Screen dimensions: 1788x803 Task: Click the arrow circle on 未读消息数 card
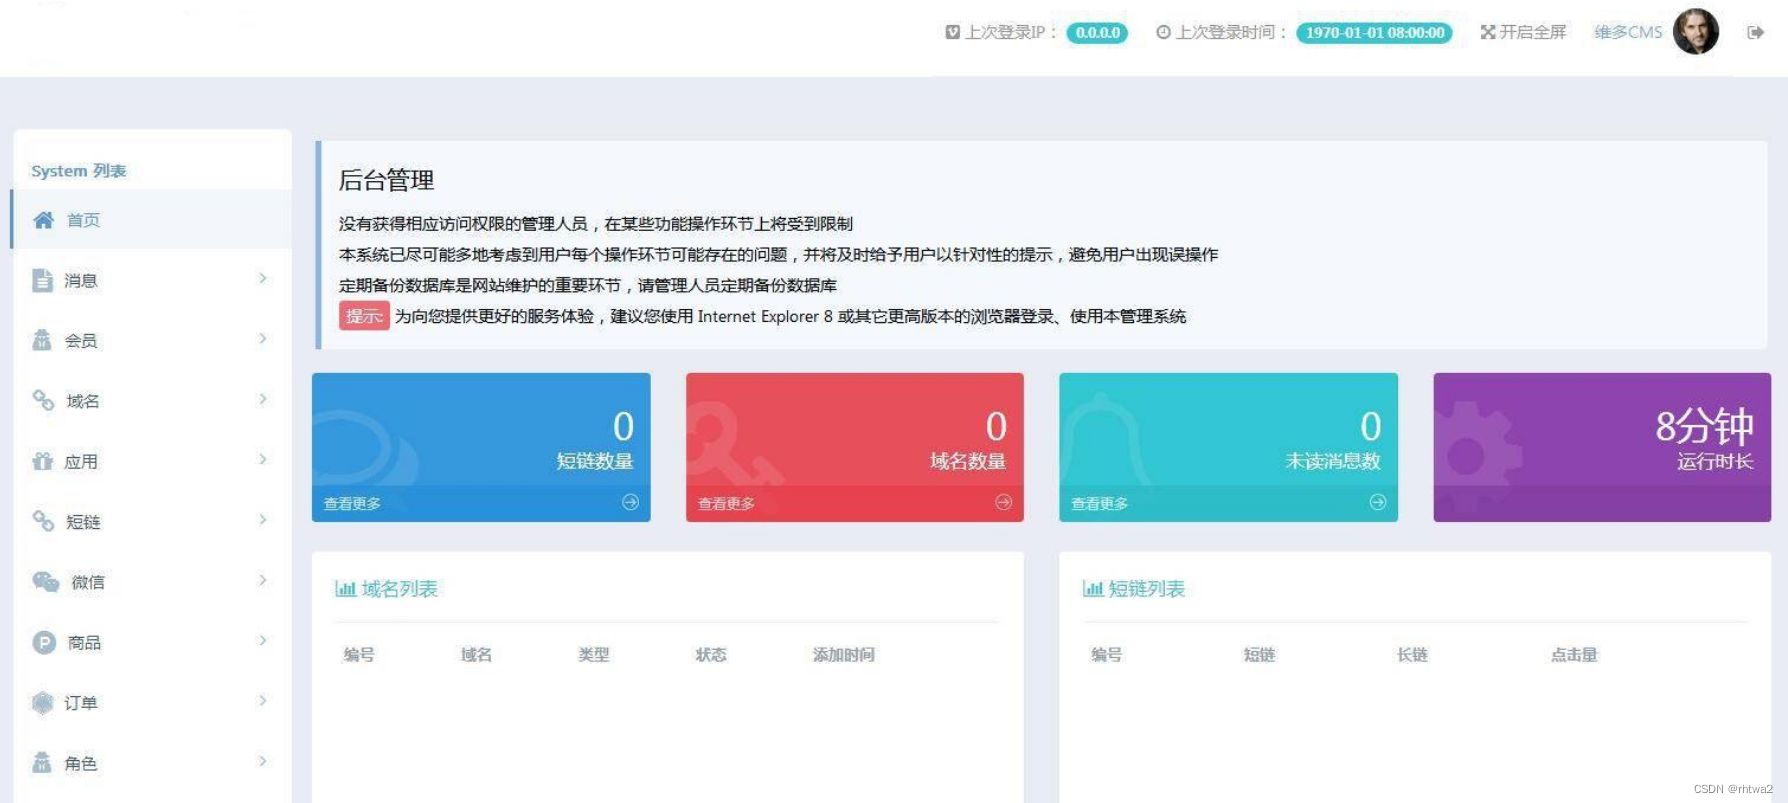point(1377,502)
